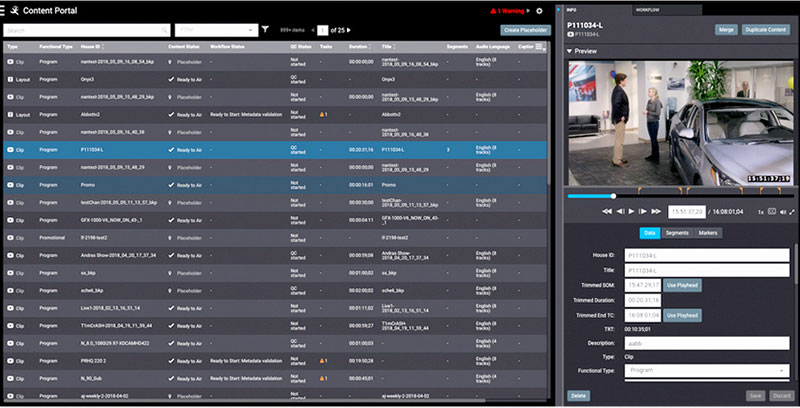
Task: Step back one frame in preview
Action: pyautogui.click(x=620, y=212)
